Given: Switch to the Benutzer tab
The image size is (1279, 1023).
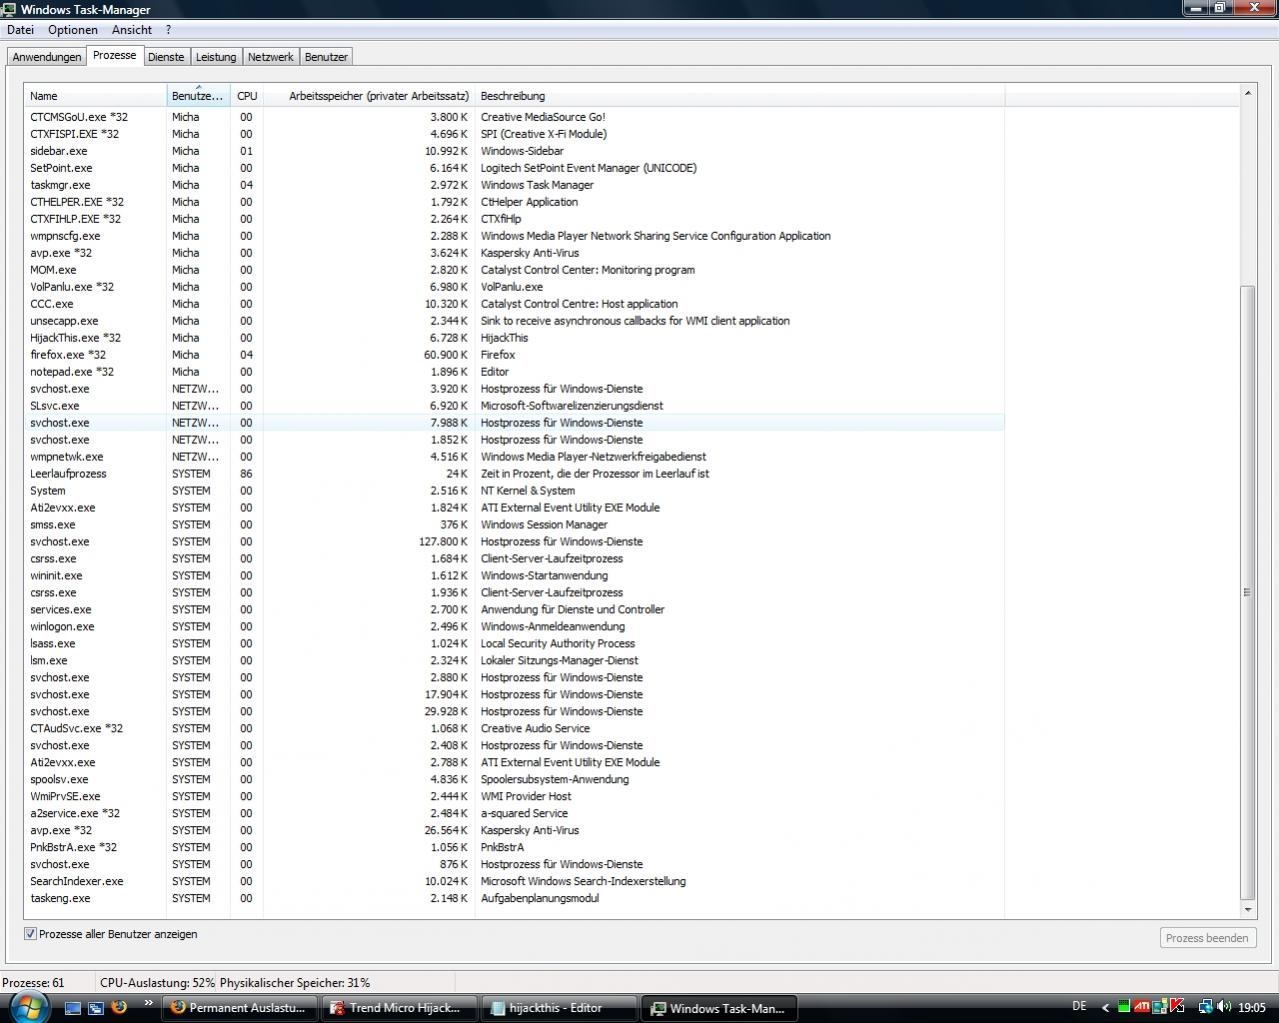Looking at the screenshot, I should tap(326, 57).
